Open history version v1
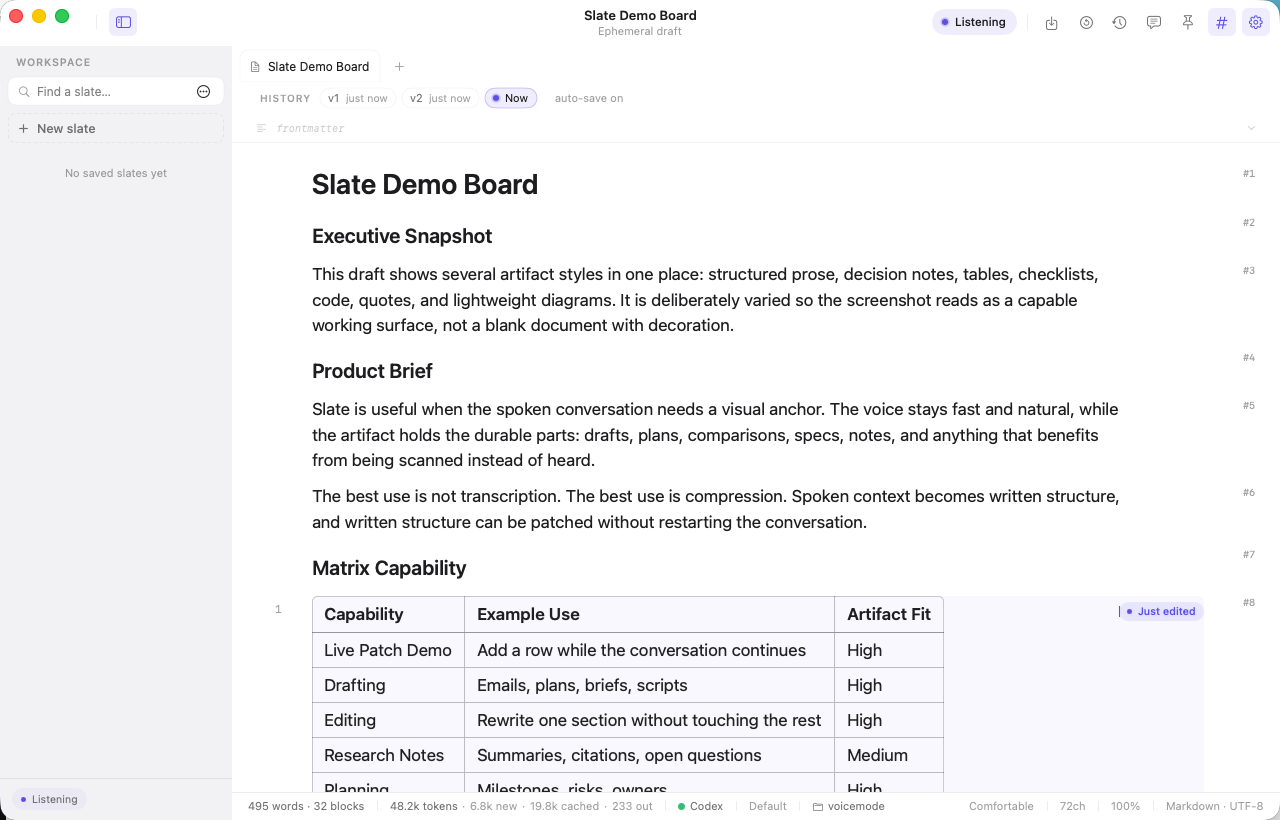The width and height of the screenshot is (1280, 820). [x=358, y=98]
